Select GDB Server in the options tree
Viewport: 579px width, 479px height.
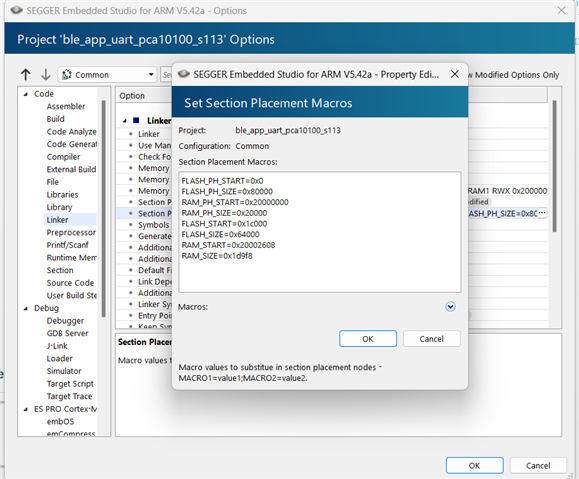click(x=67, y=333)
